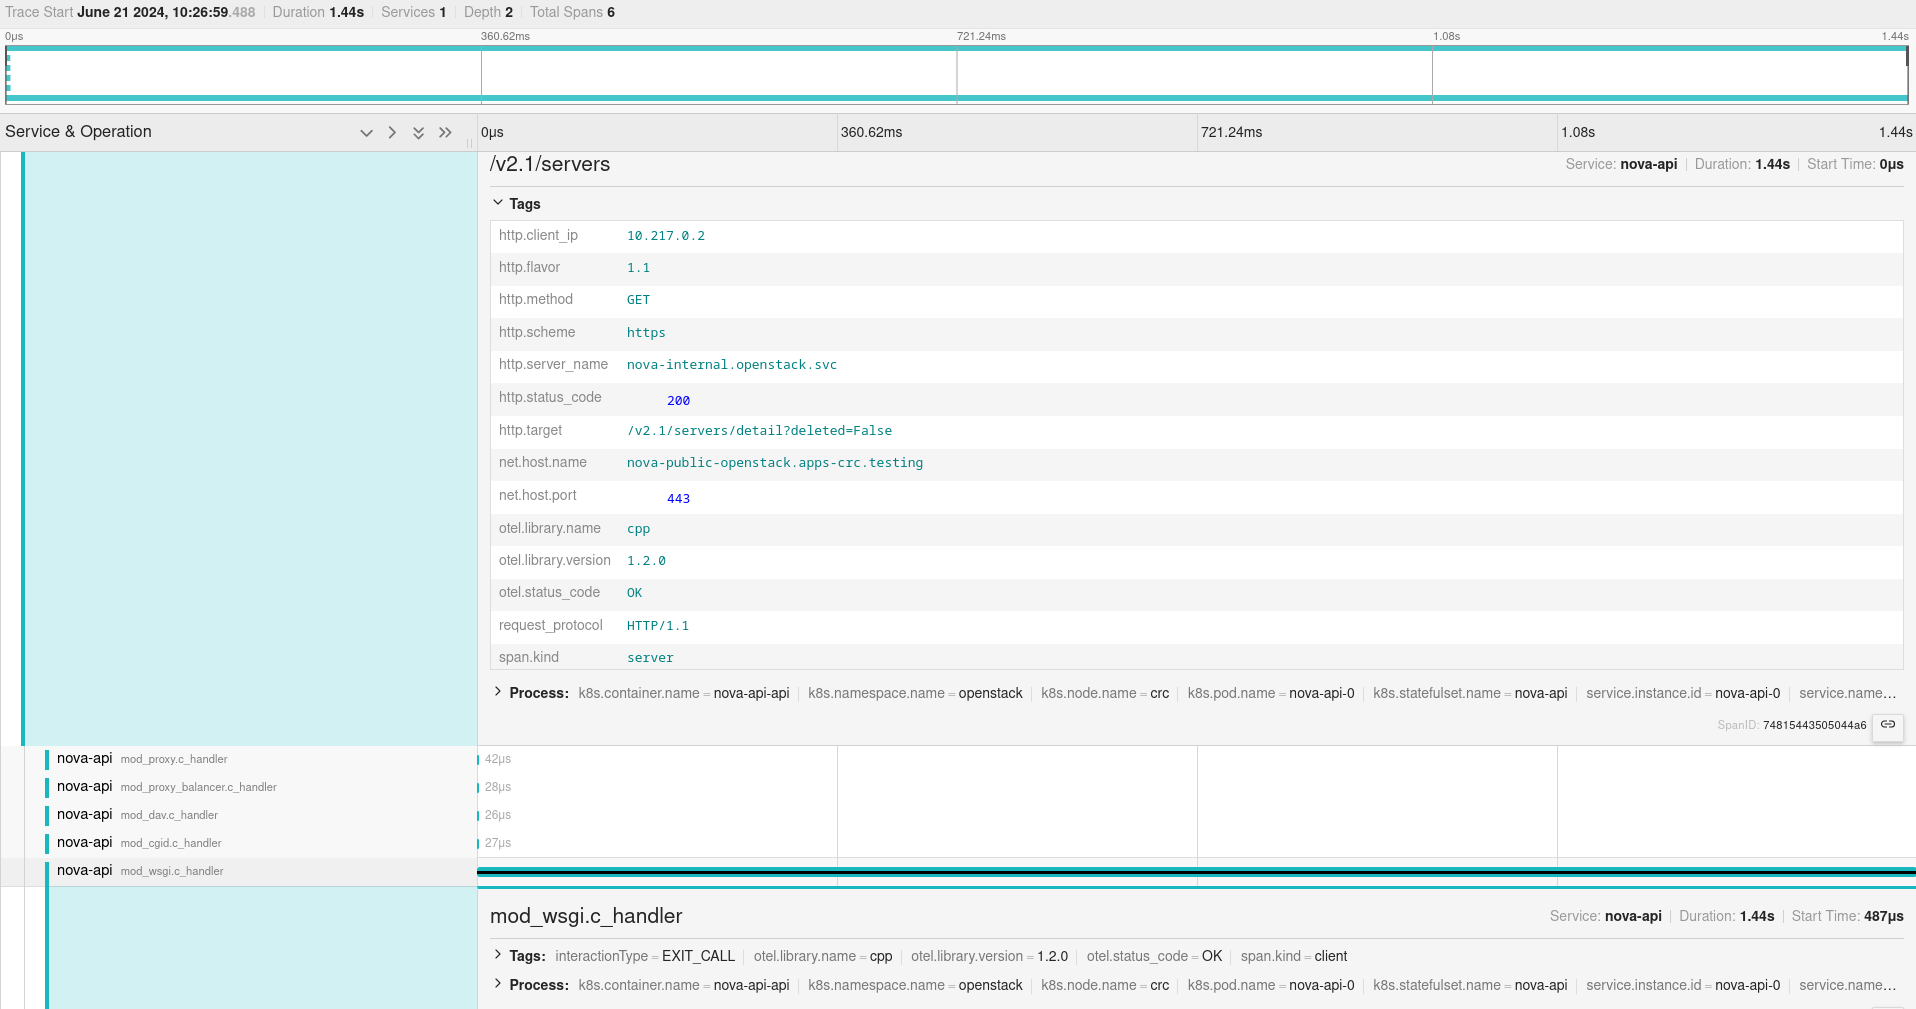Expand one level using the right chevron
Image resolution: width=1916 pixels, height=1009 pixels.
(392, 133)
